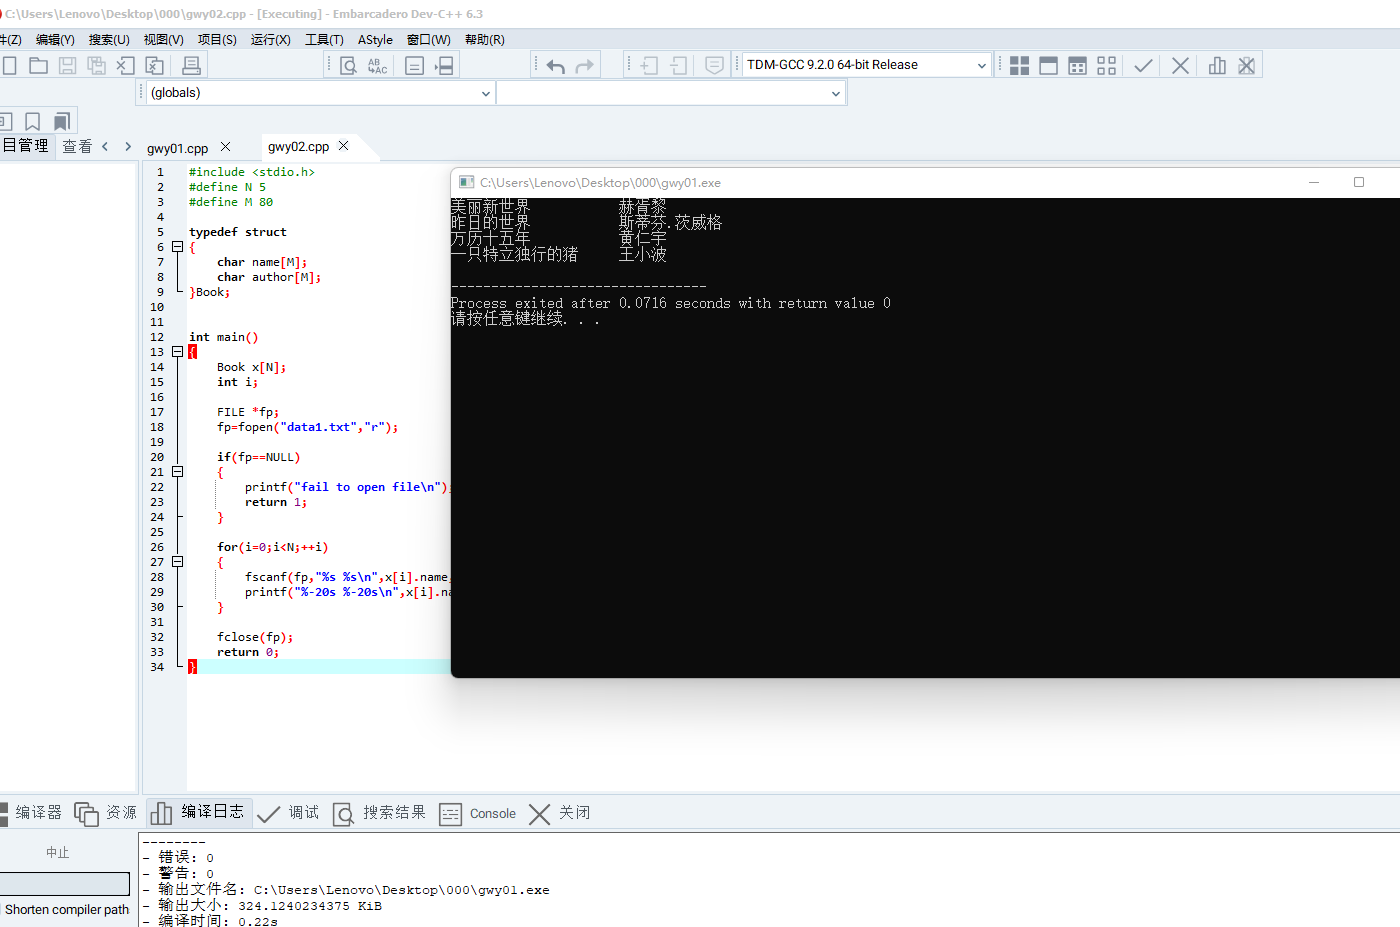Open the 搜索结果 bottom tab

coord(380,813)
